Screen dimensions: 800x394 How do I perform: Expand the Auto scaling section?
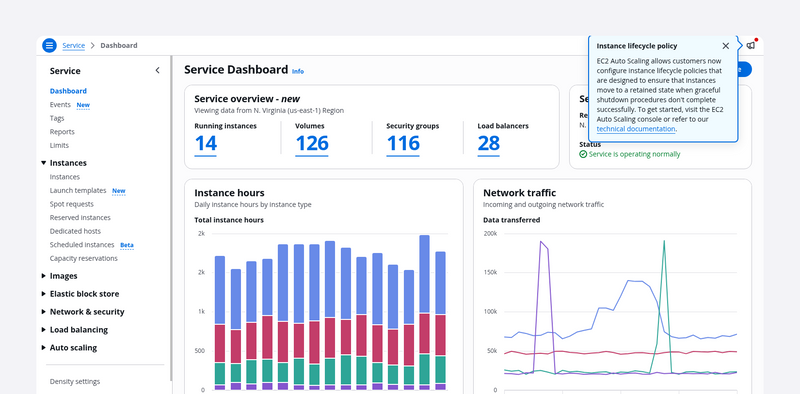43,348
